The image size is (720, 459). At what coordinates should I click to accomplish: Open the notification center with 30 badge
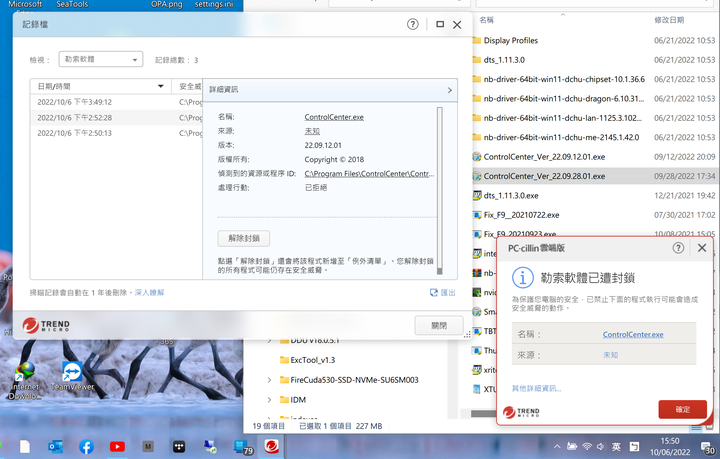click(709, 448)
